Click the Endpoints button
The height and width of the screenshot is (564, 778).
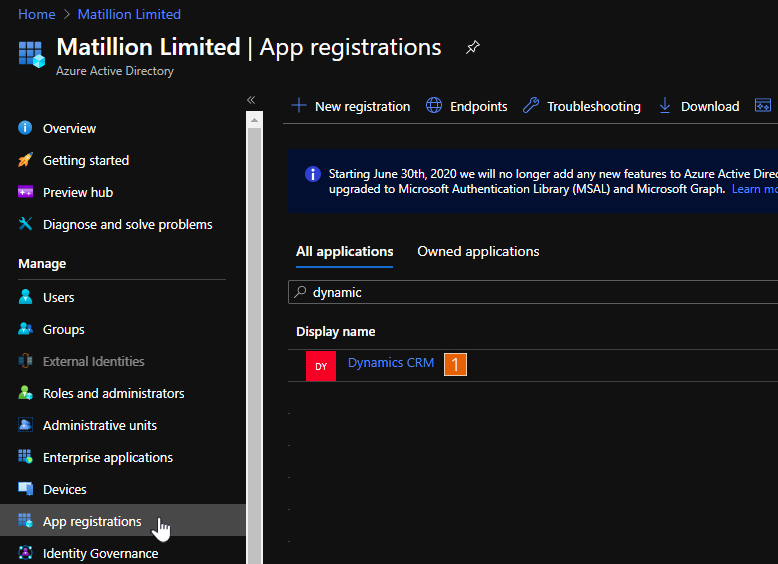pos(467,106)
